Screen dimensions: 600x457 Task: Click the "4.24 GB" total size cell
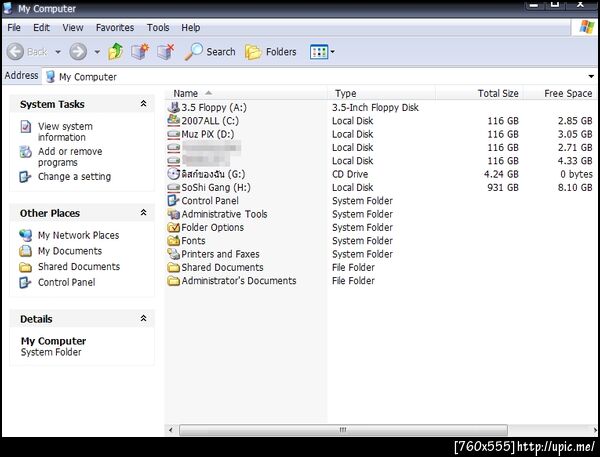coord(501,174)
